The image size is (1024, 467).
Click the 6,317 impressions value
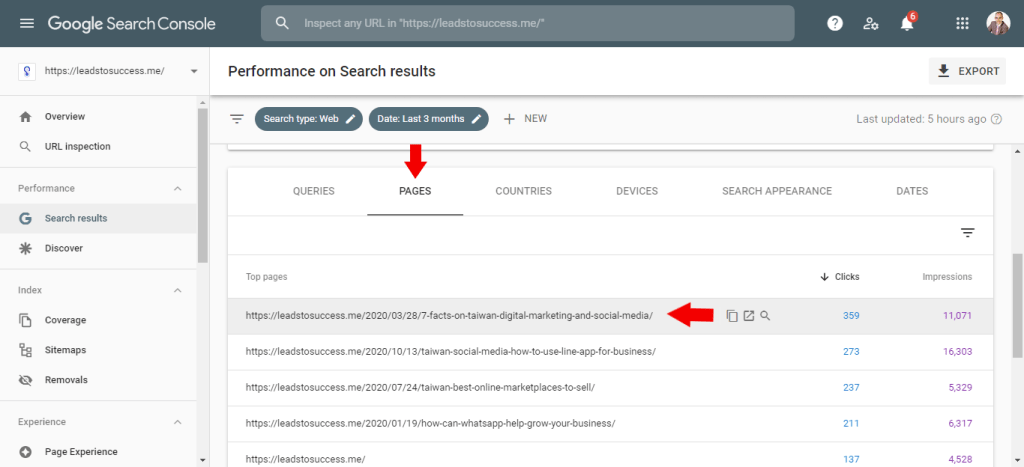click(960, 423)
